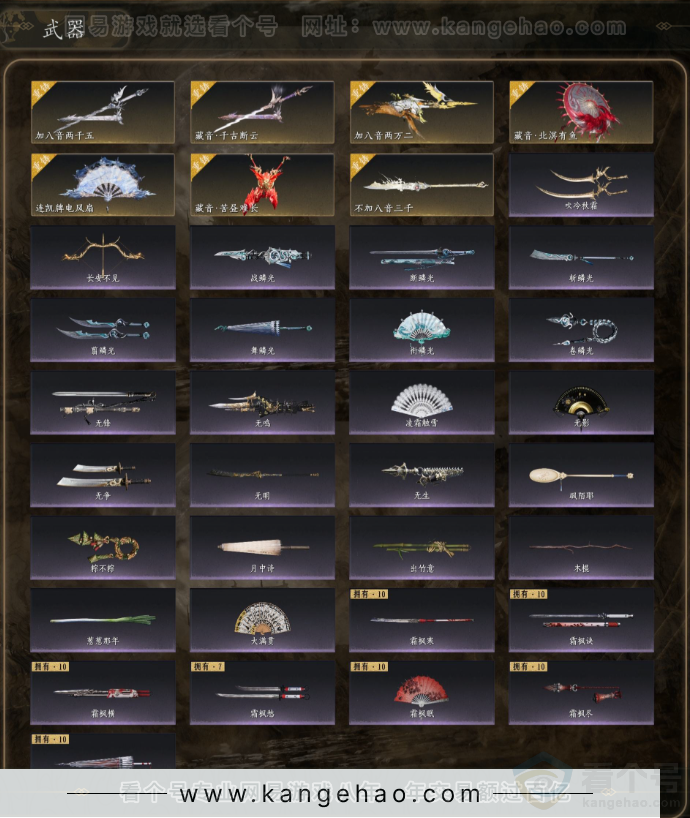Select the 藏音·北溟有鱼 red umbrella weapon
This screenshot has height=818, width=690.
click(x=581, y=112)
